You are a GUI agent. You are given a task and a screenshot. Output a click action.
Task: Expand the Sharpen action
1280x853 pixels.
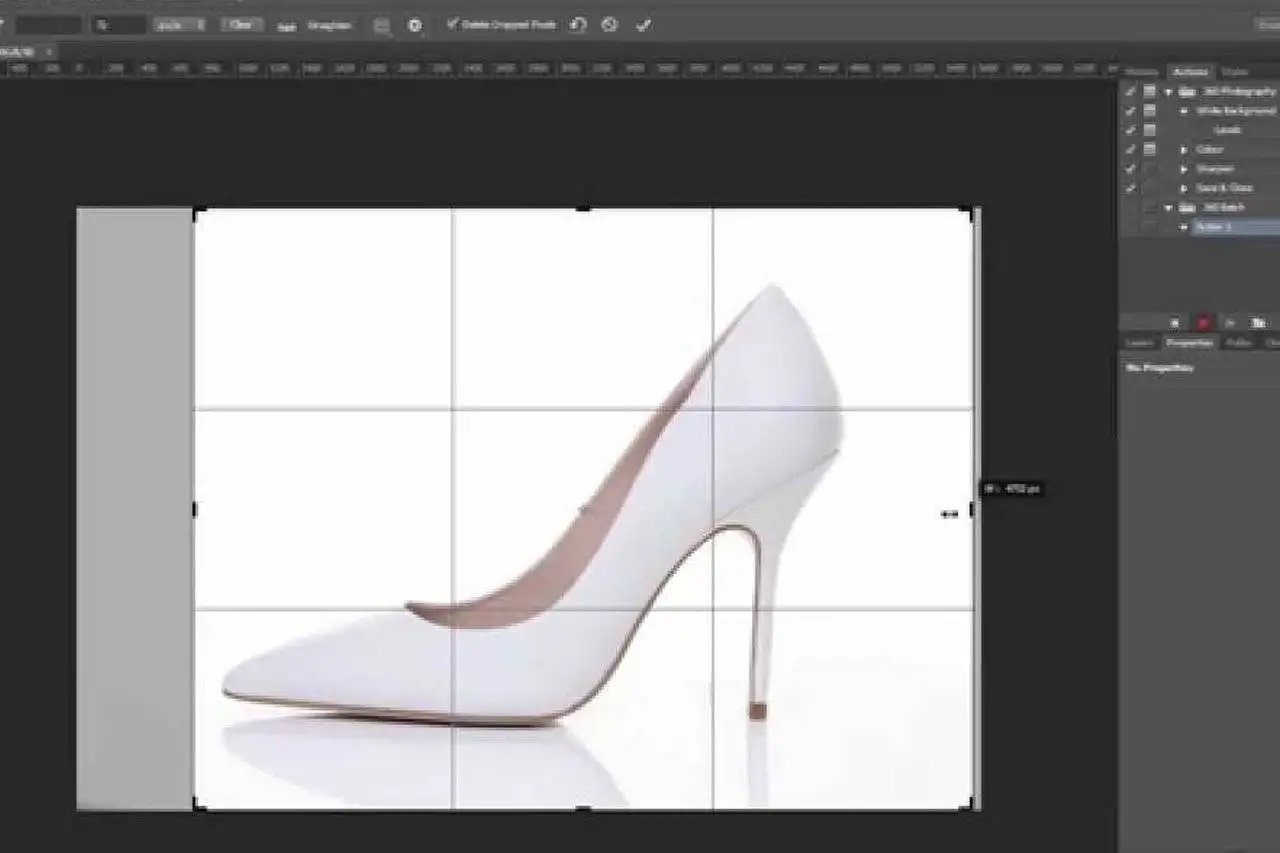coord(1185,169)
